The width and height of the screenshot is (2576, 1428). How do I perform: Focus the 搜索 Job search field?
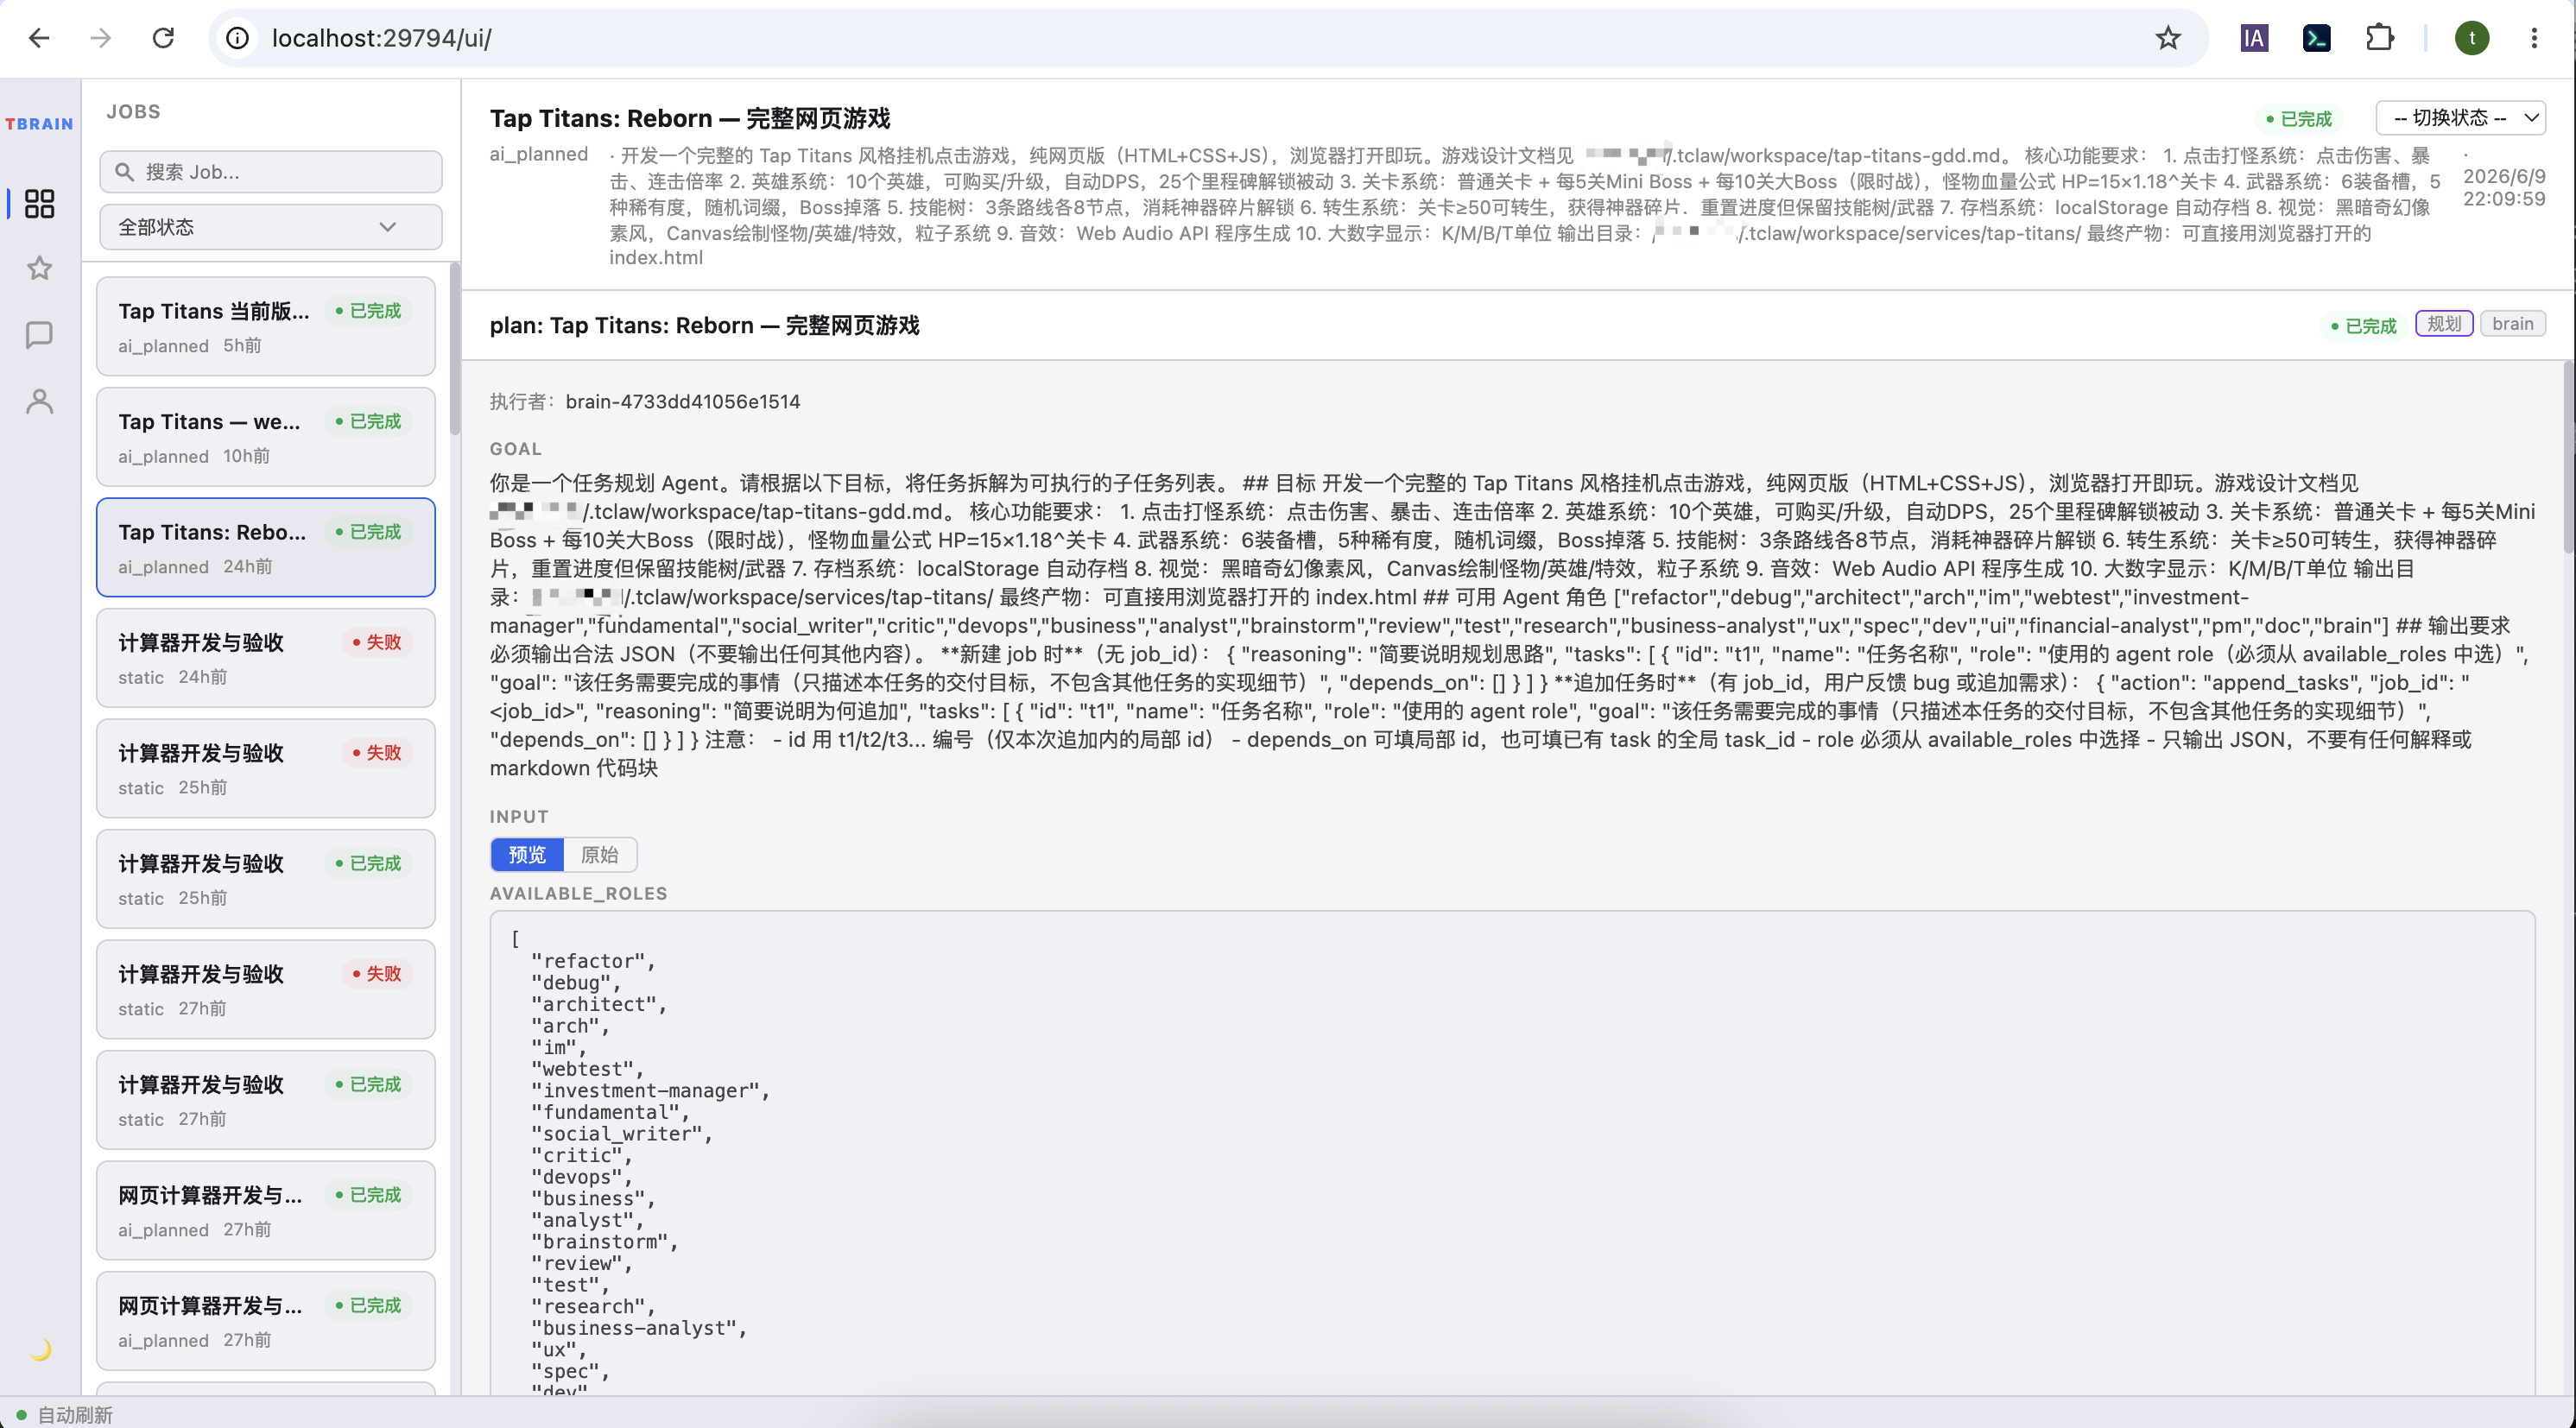[x=271, y=172]
